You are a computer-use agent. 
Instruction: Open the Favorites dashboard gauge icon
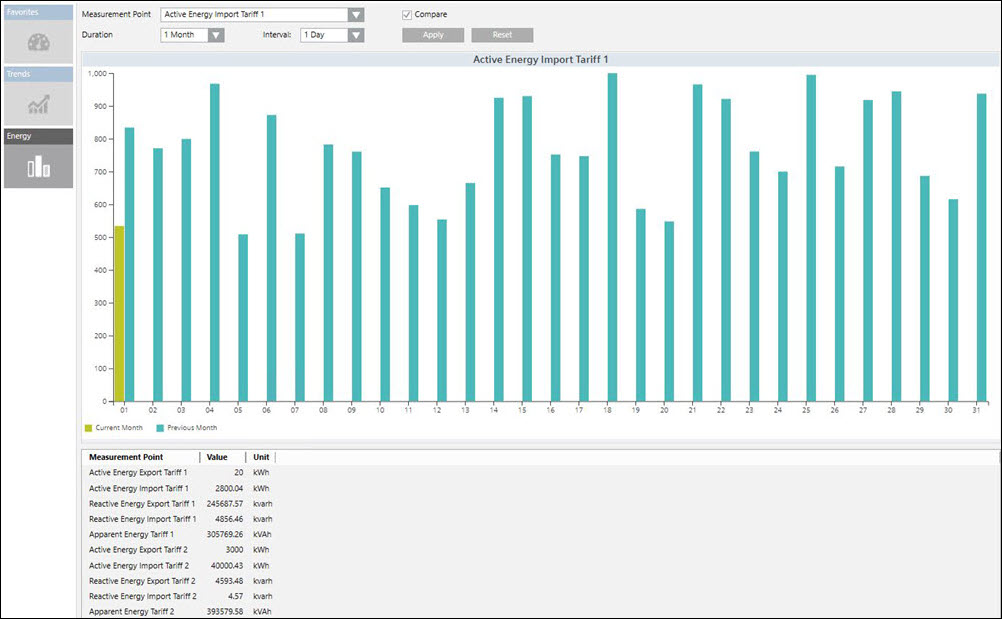click(38, 42)
